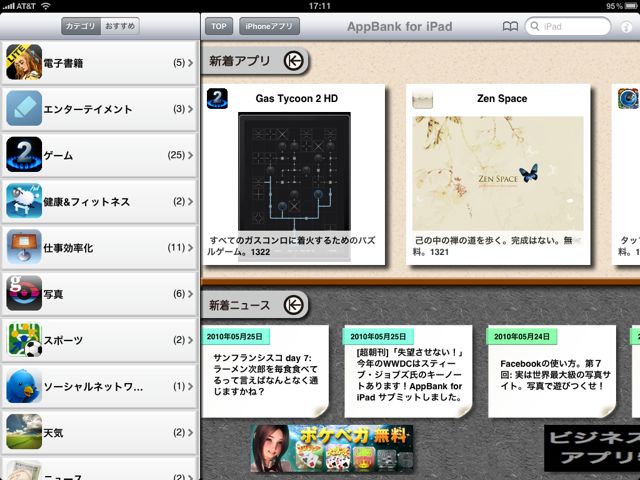Click the Gas Tycoon 2 HD title

(297, 98)
